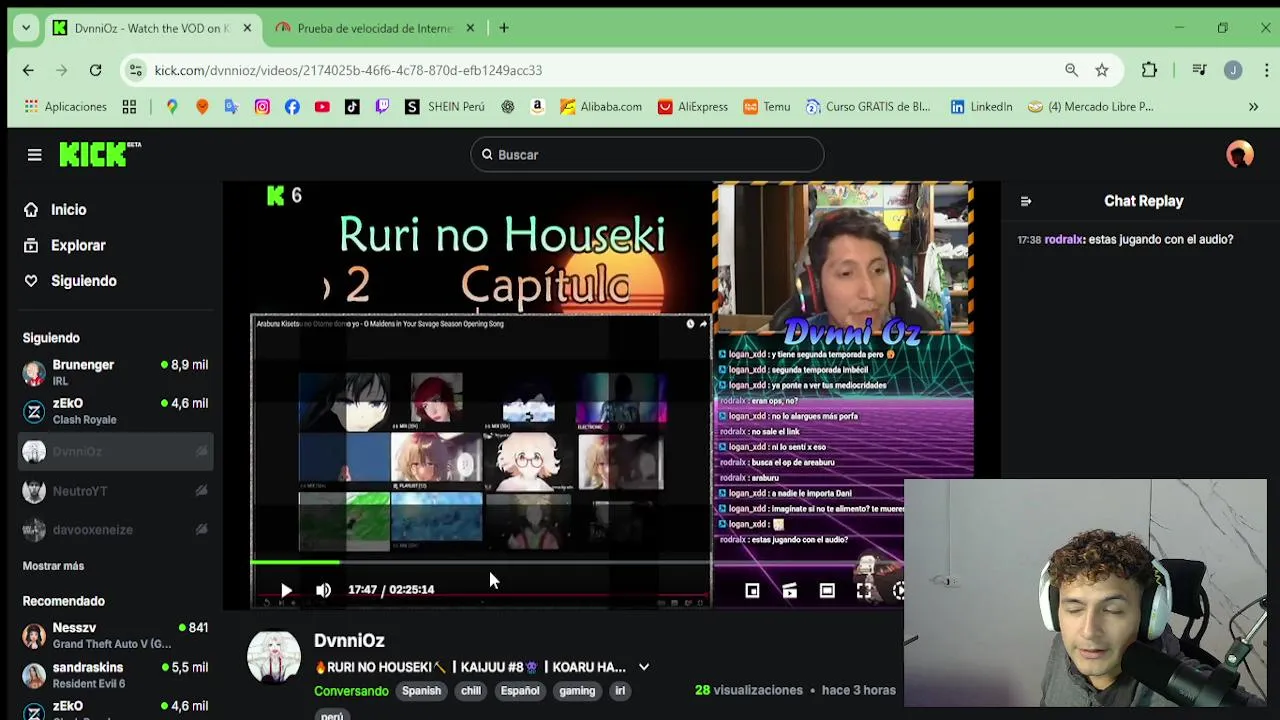Select the chill tag
The image size is (1280, 720).
pyautogui.click(x=471, y=691)
